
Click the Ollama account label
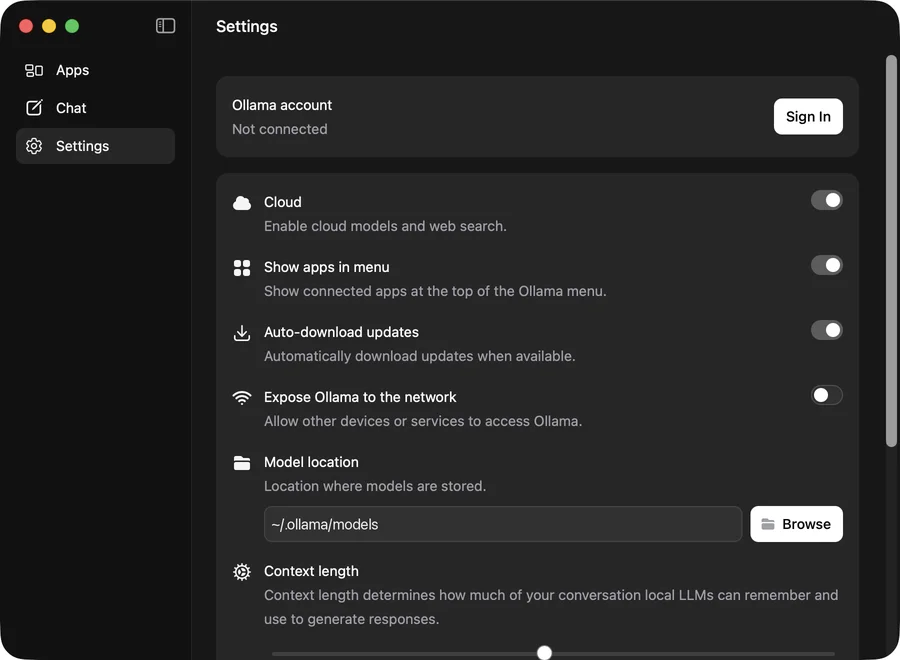pos(282,105)
